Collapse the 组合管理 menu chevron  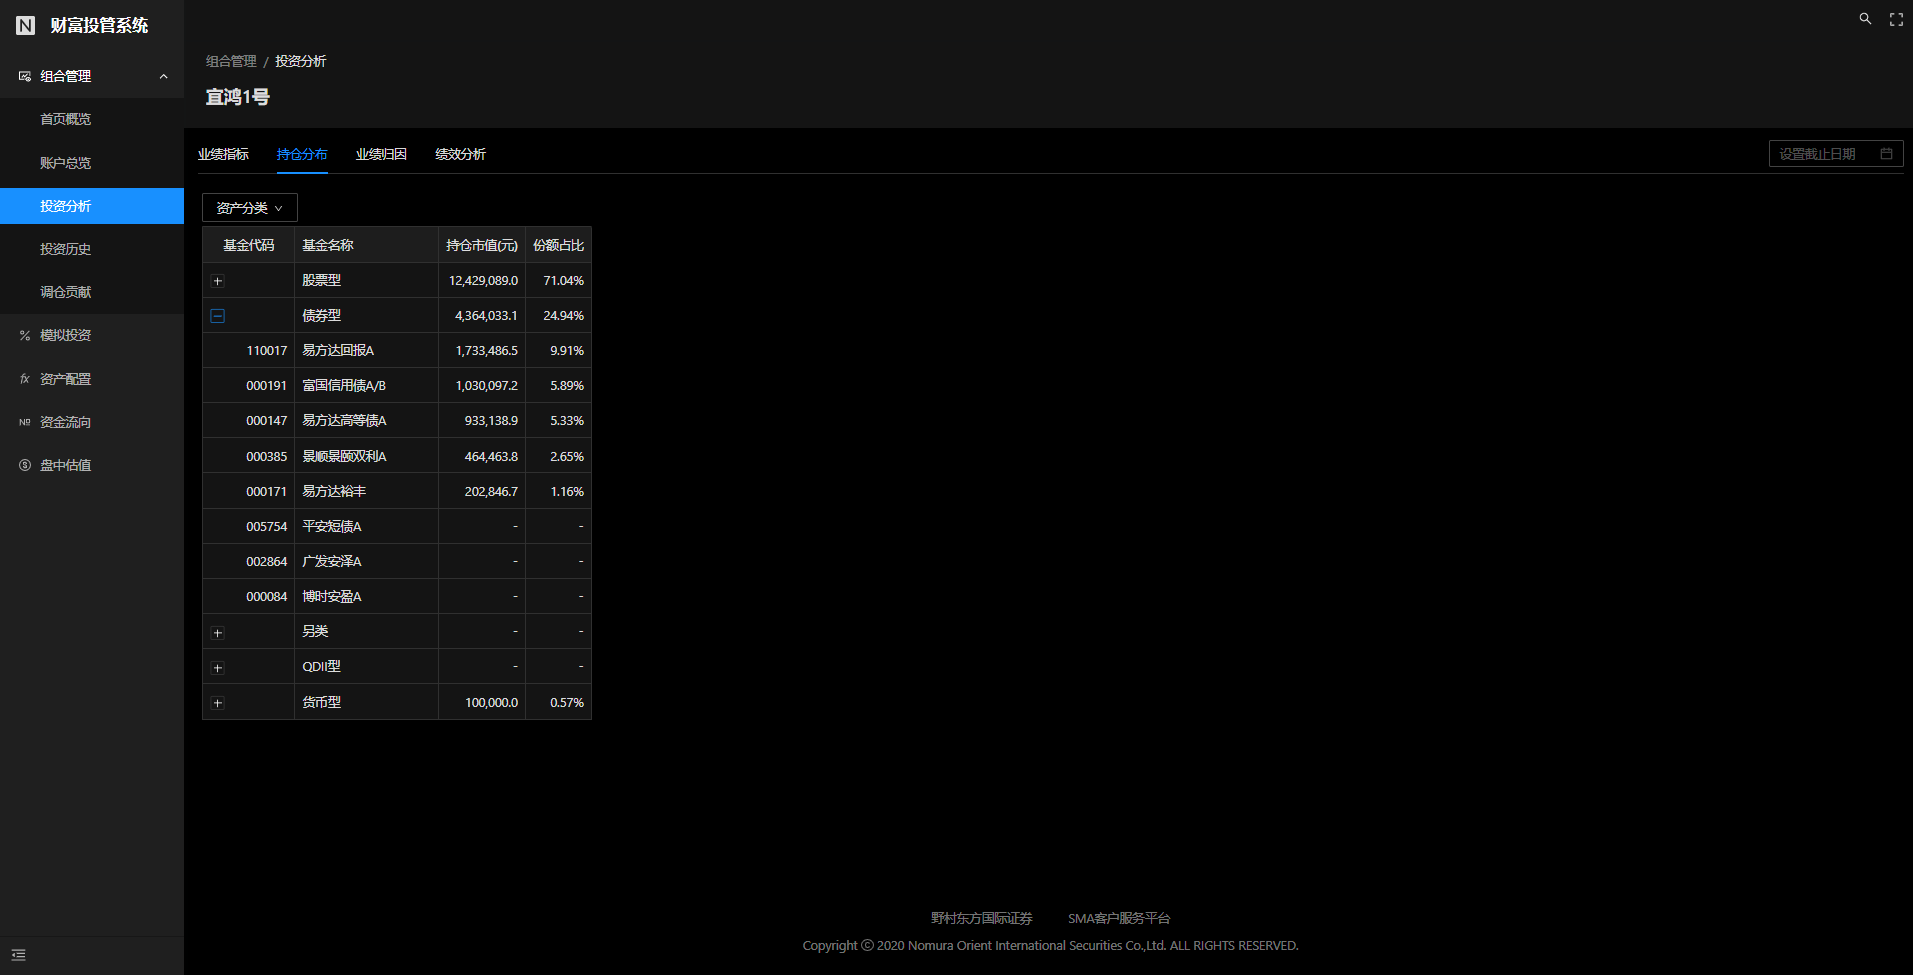tap(164, 76)
